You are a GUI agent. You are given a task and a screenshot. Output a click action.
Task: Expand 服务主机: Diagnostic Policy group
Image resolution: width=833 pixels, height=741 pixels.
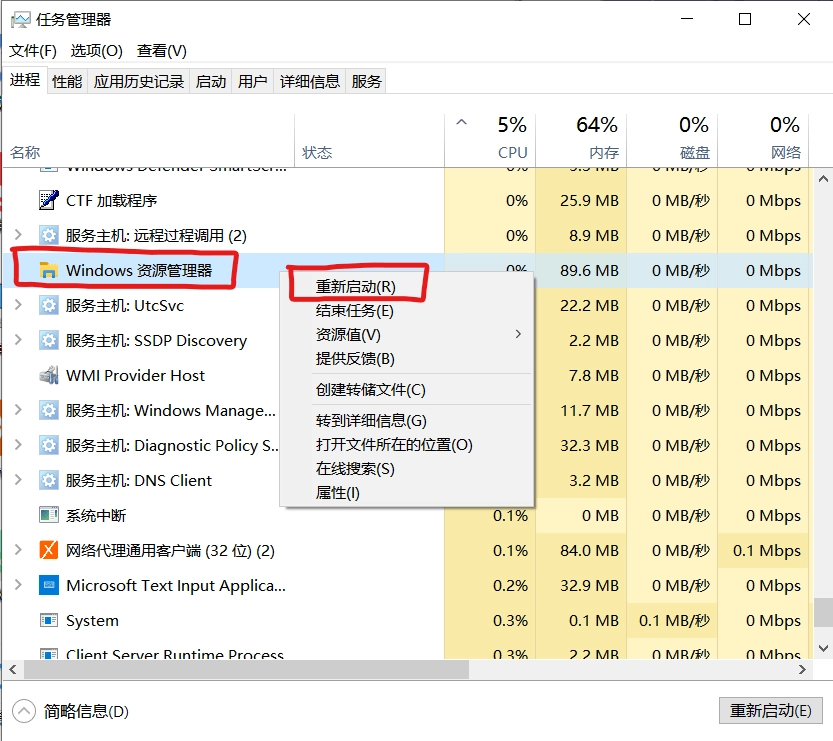coord(18,445)
